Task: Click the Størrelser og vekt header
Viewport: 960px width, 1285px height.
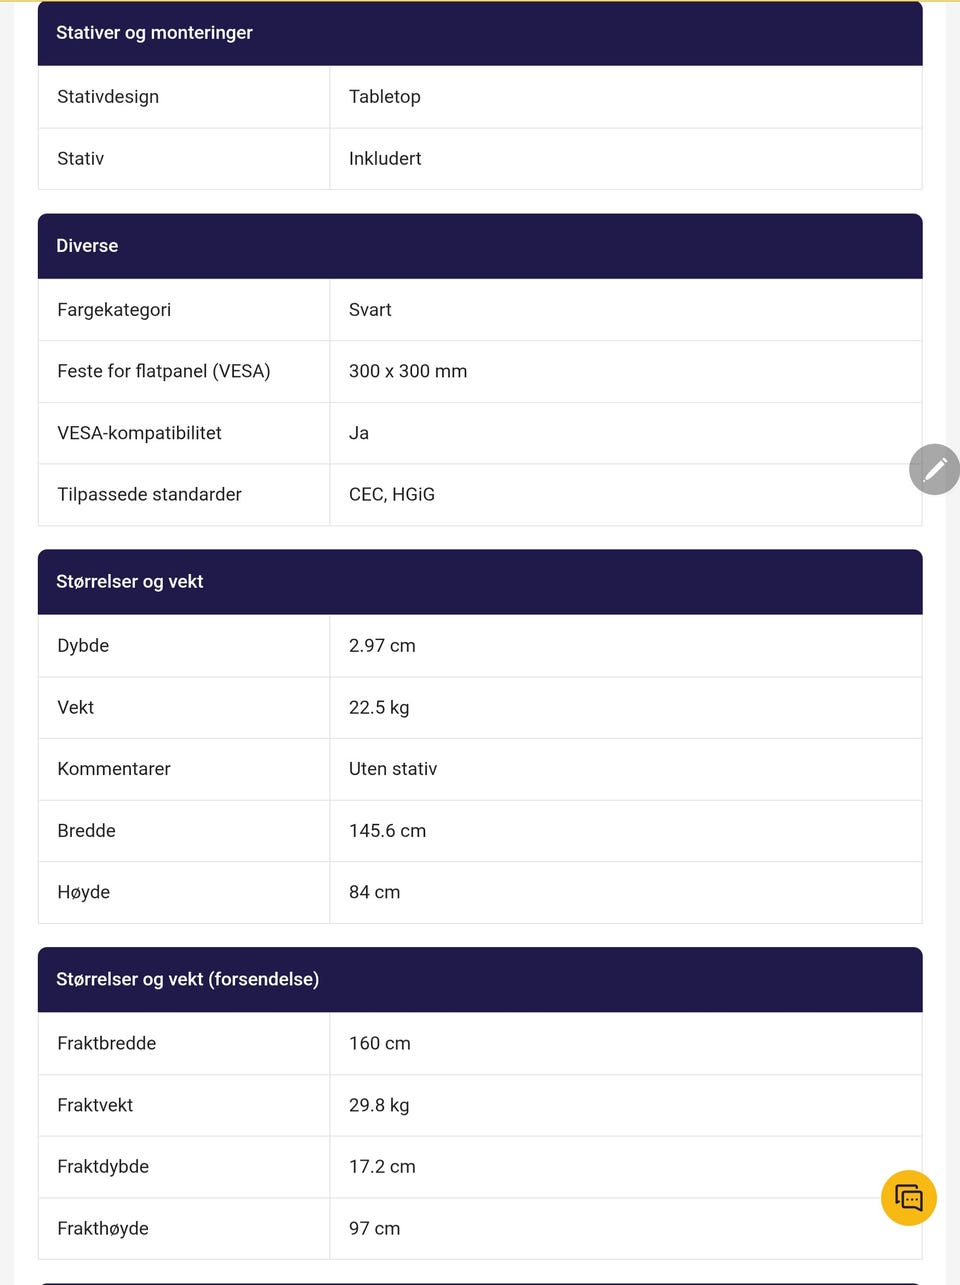Action: click(130, 582)
